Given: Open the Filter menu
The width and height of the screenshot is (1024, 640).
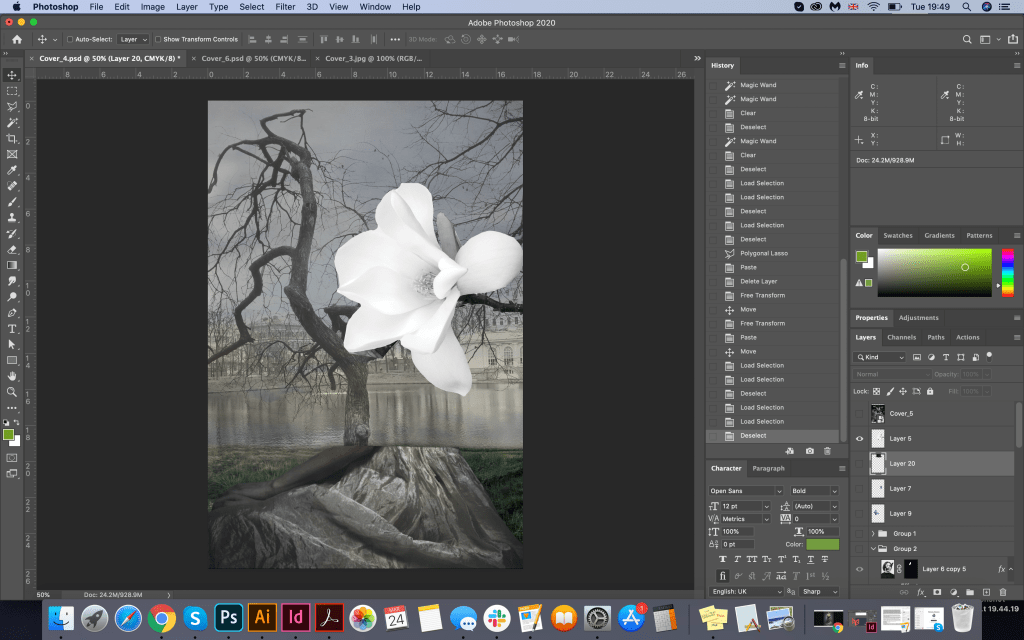Looking at the screenshot, I should click(285, 7).
